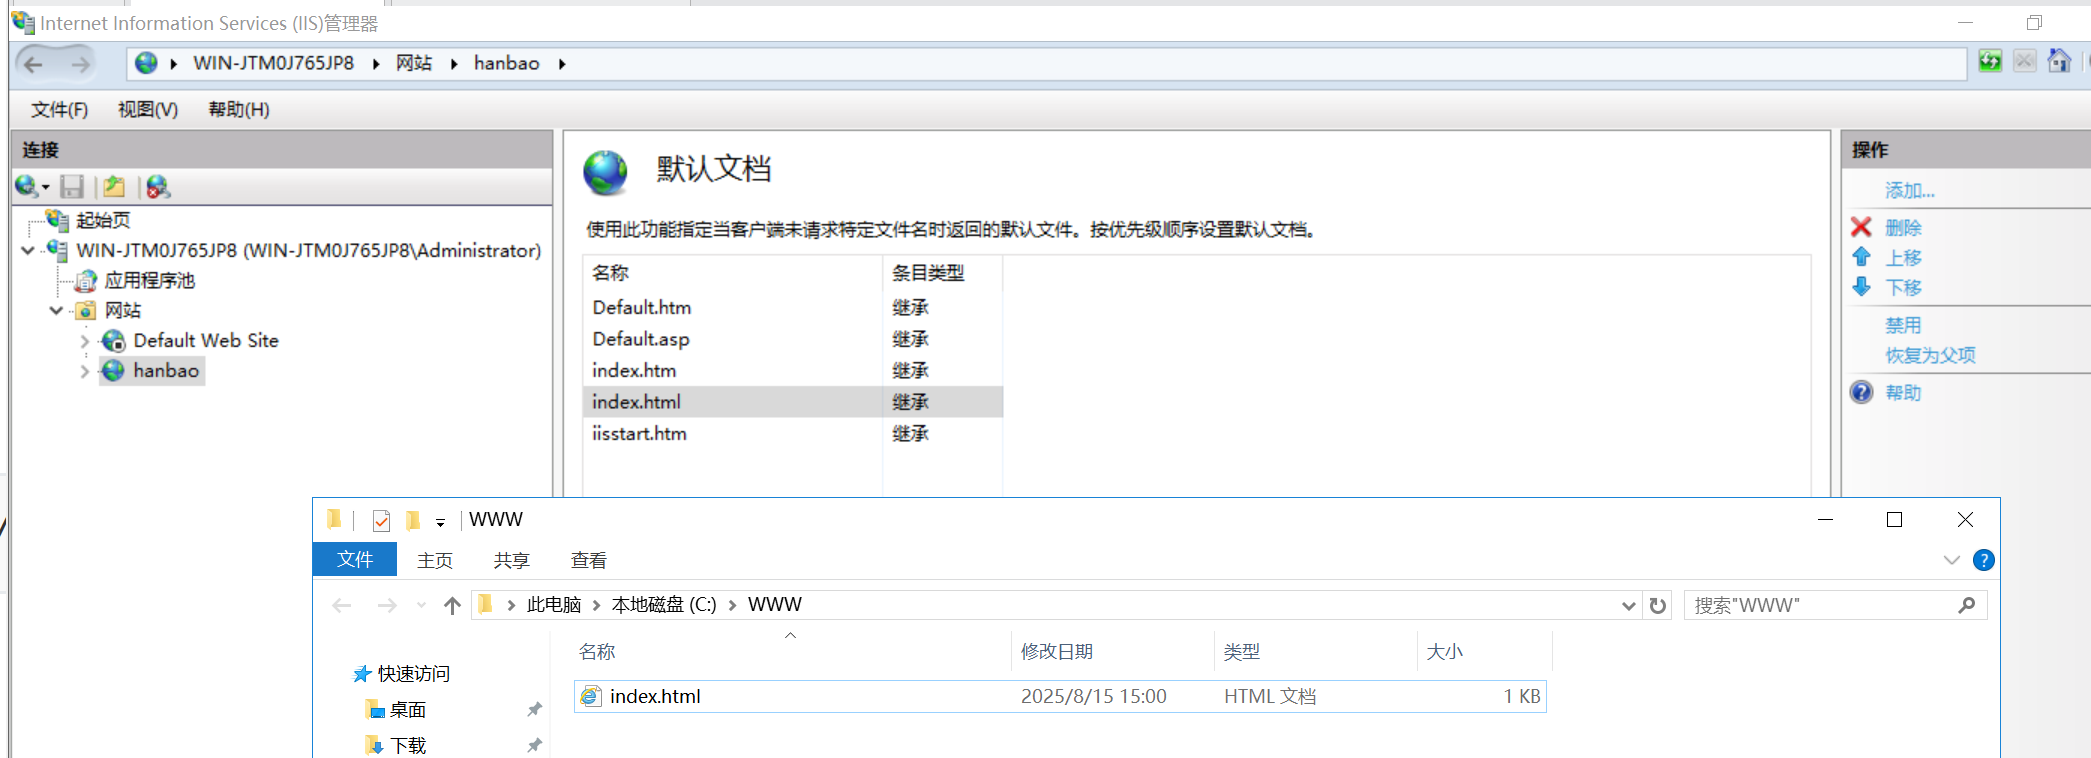Image resolution: width=2091 pixels, height=758 pixels.
Task: Select 应用程序池 in the connections tree
Action: tap(150, 280)
